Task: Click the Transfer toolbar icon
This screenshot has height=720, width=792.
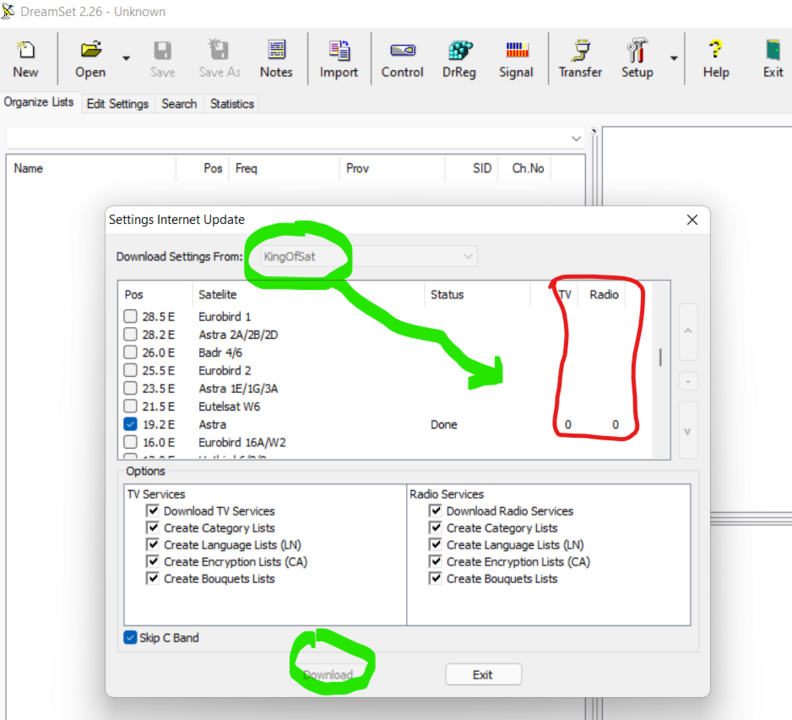Action: click(x=580, y=59)
